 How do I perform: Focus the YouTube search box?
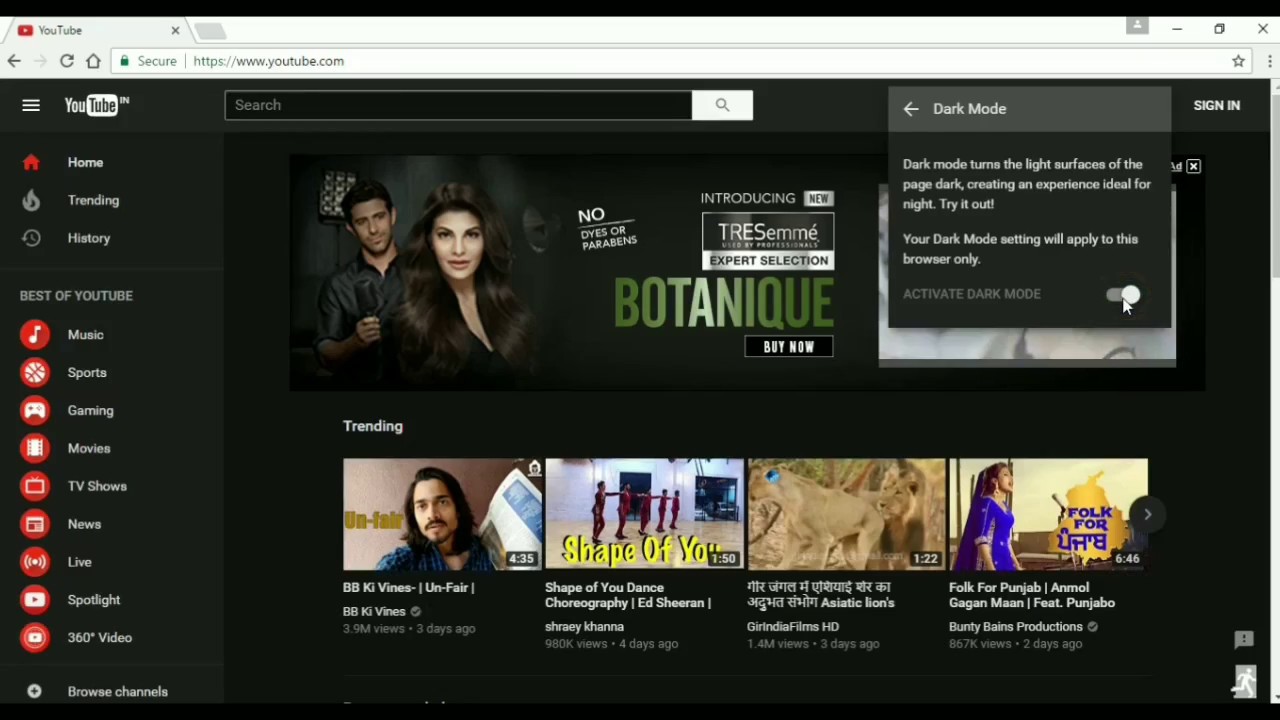tap(458, 105)
